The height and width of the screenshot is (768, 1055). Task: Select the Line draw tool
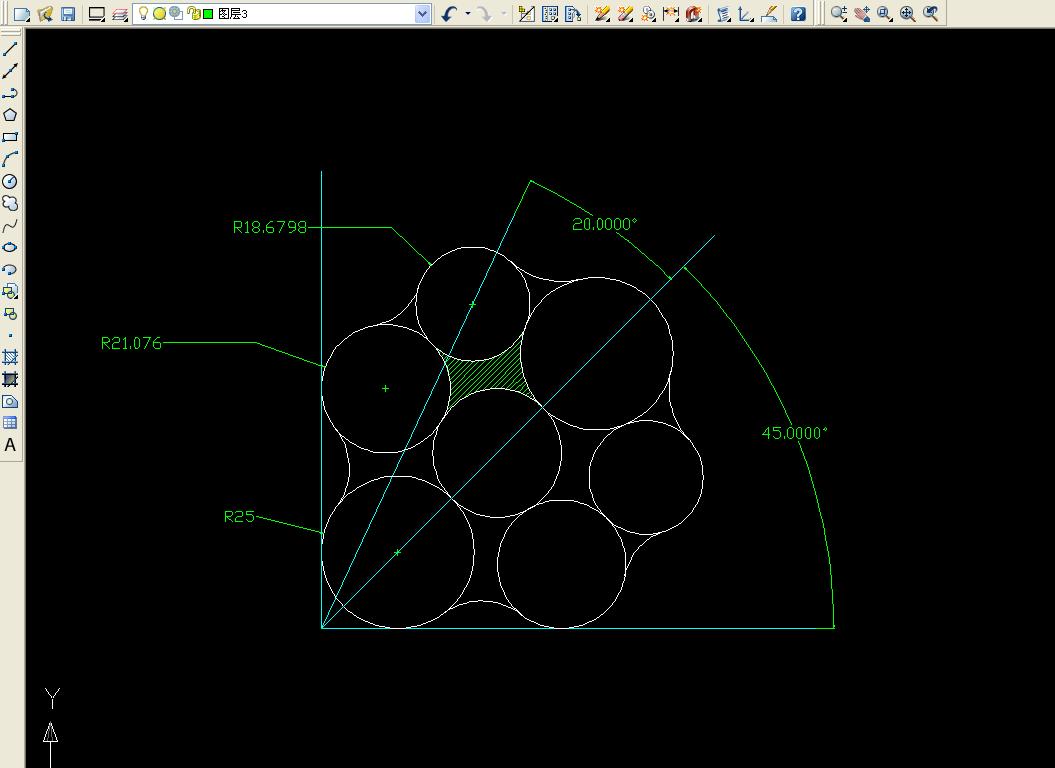(10, 49)
